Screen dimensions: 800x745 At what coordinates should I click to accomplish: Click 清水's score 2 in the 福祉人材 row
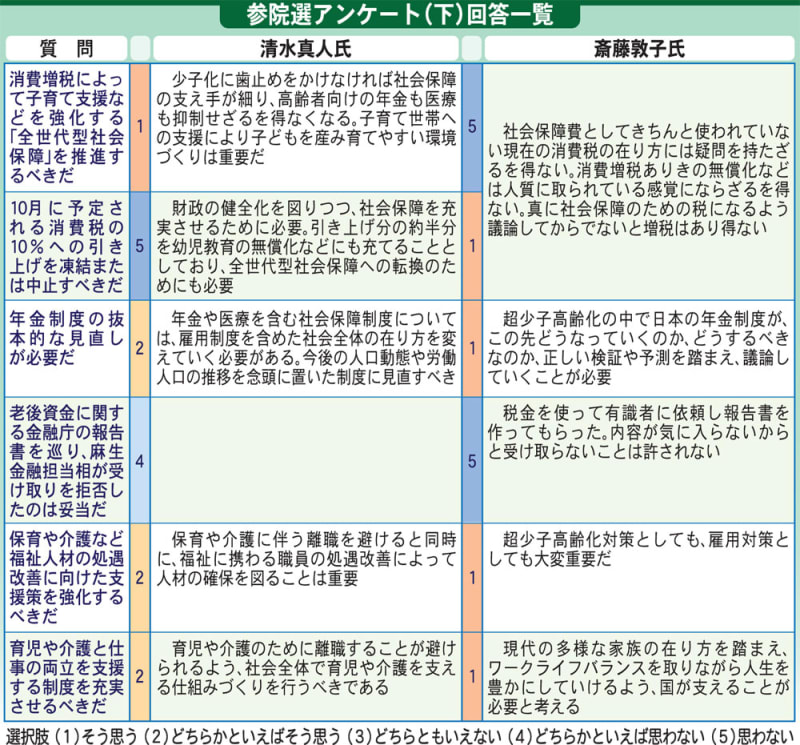pyautogui.click(x=140, y=578)
